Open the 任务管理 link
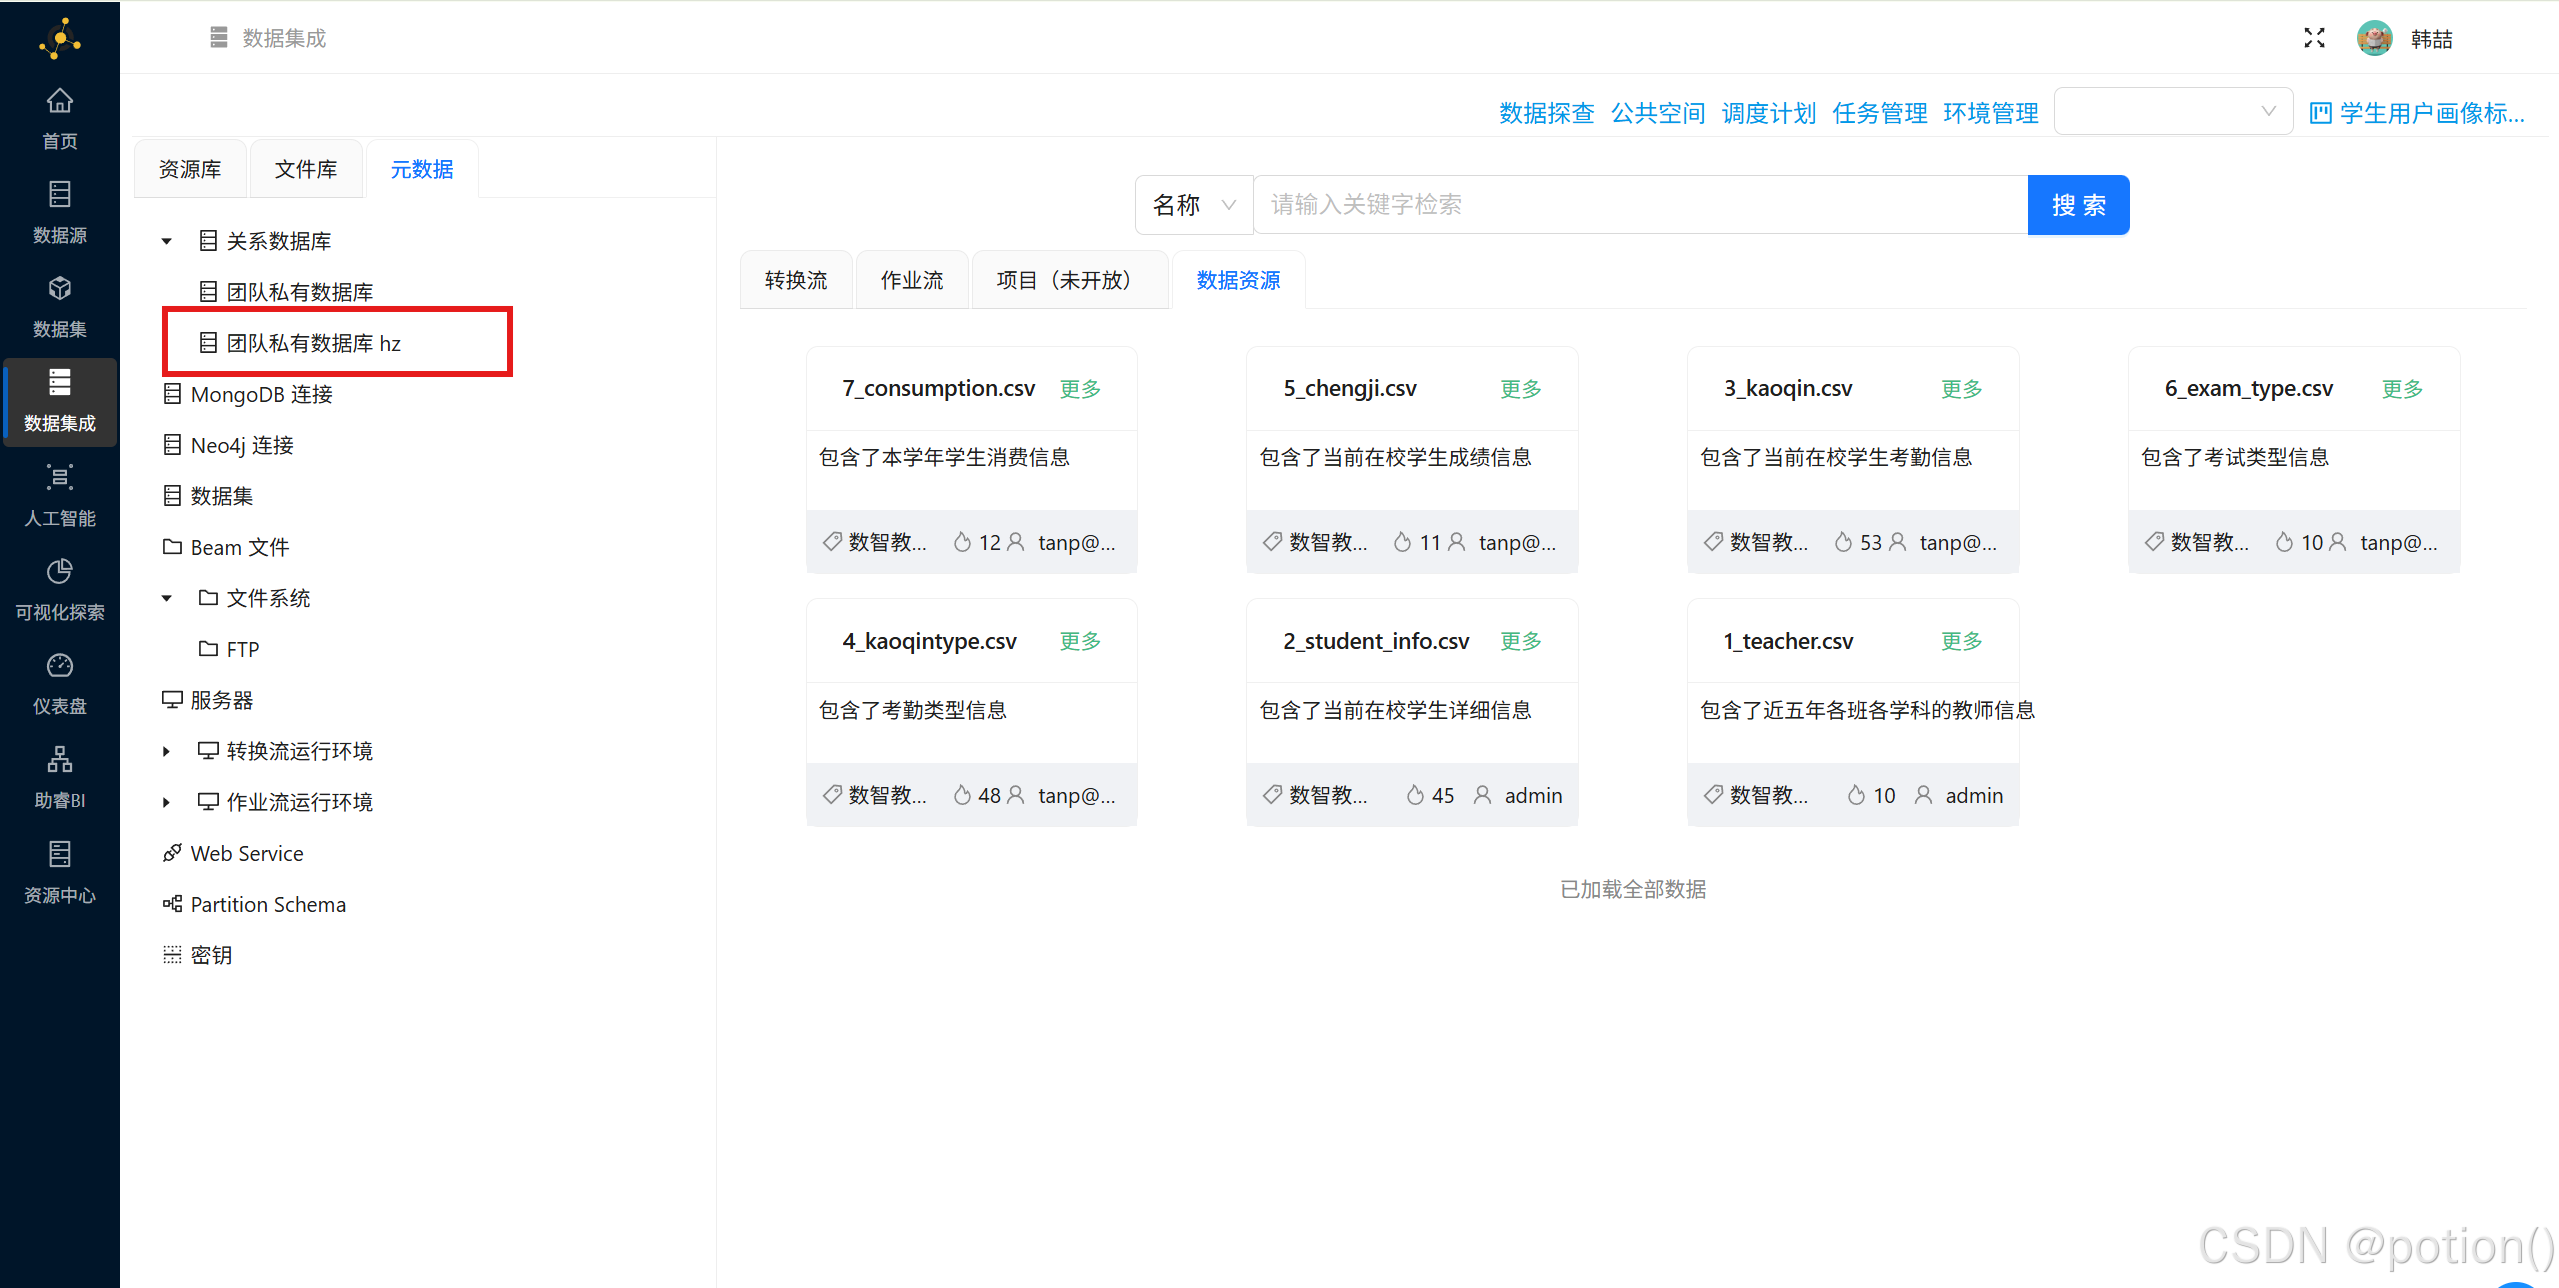Screen dimensions: 2559x1288 point(1880,113)
